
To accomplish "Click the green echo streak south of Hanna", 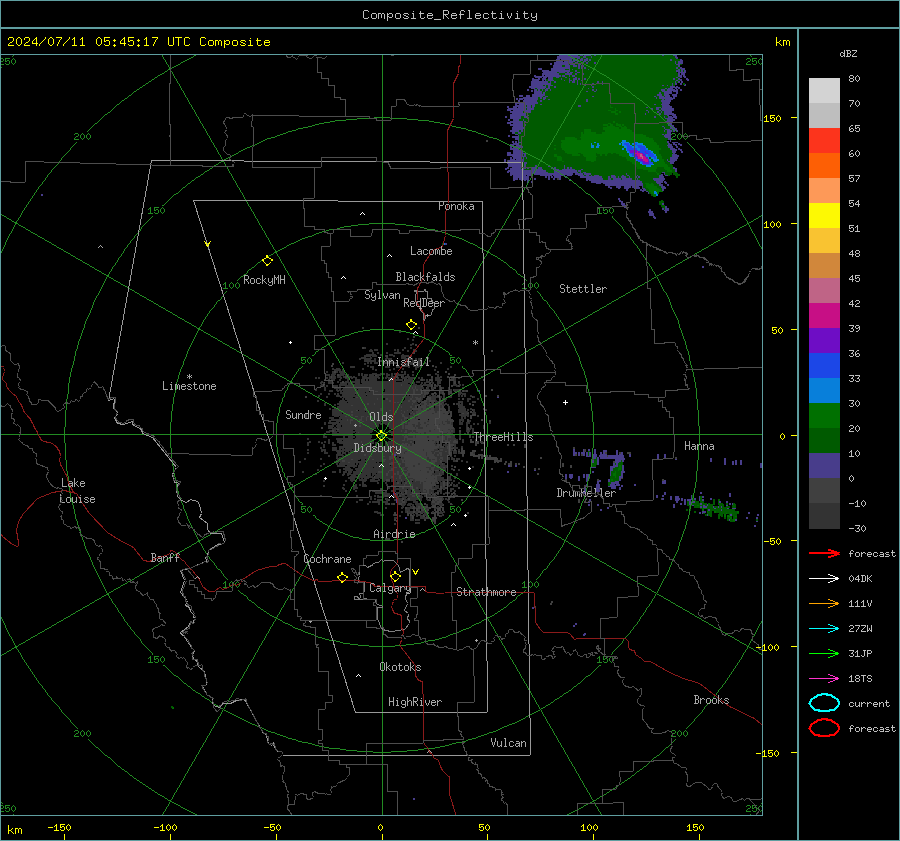I will click(x=715, y=509).
